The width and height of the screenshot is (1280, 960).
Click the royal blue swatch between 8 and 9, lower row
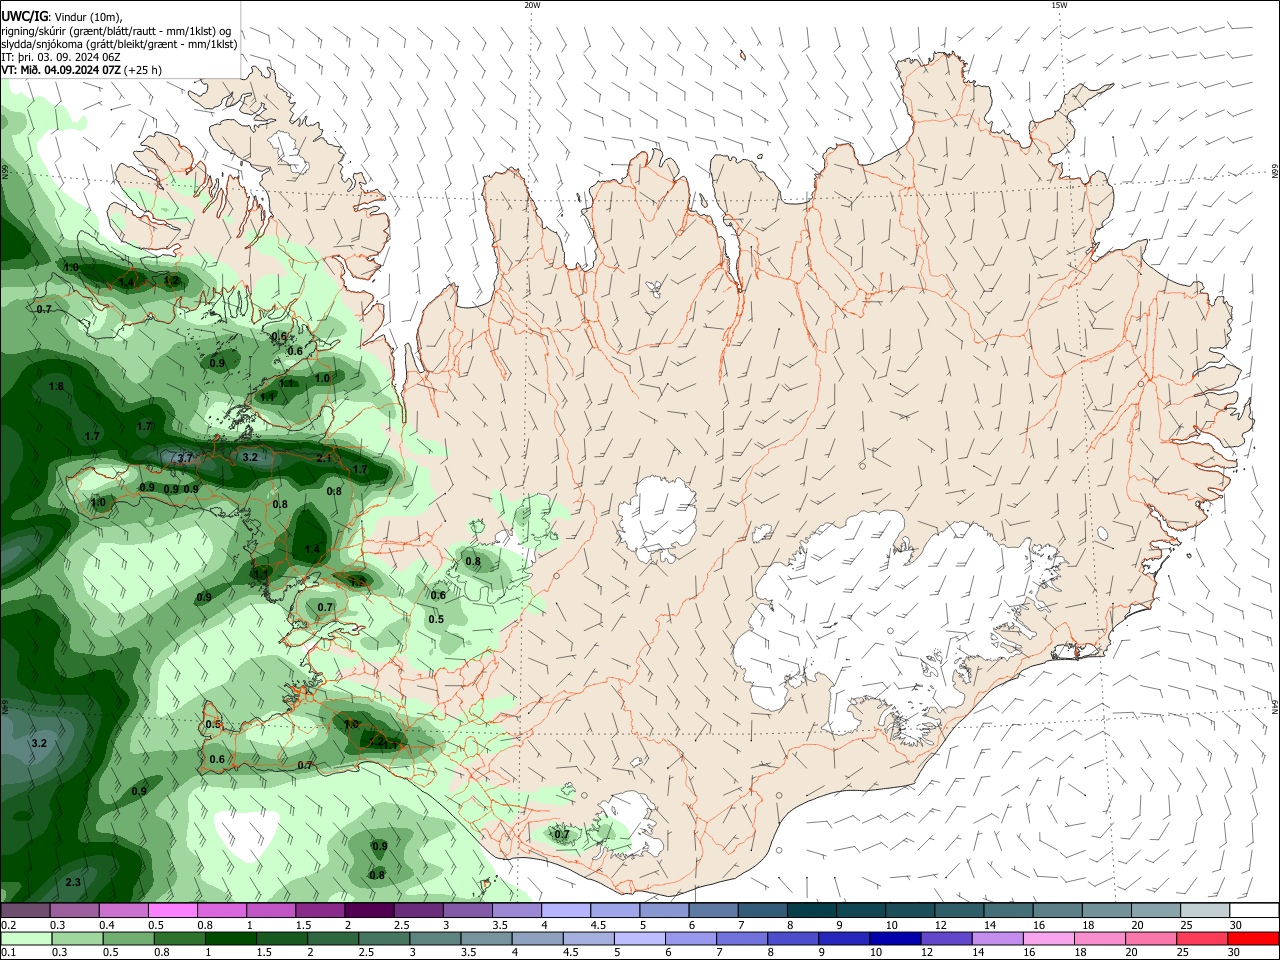point(792,938)
